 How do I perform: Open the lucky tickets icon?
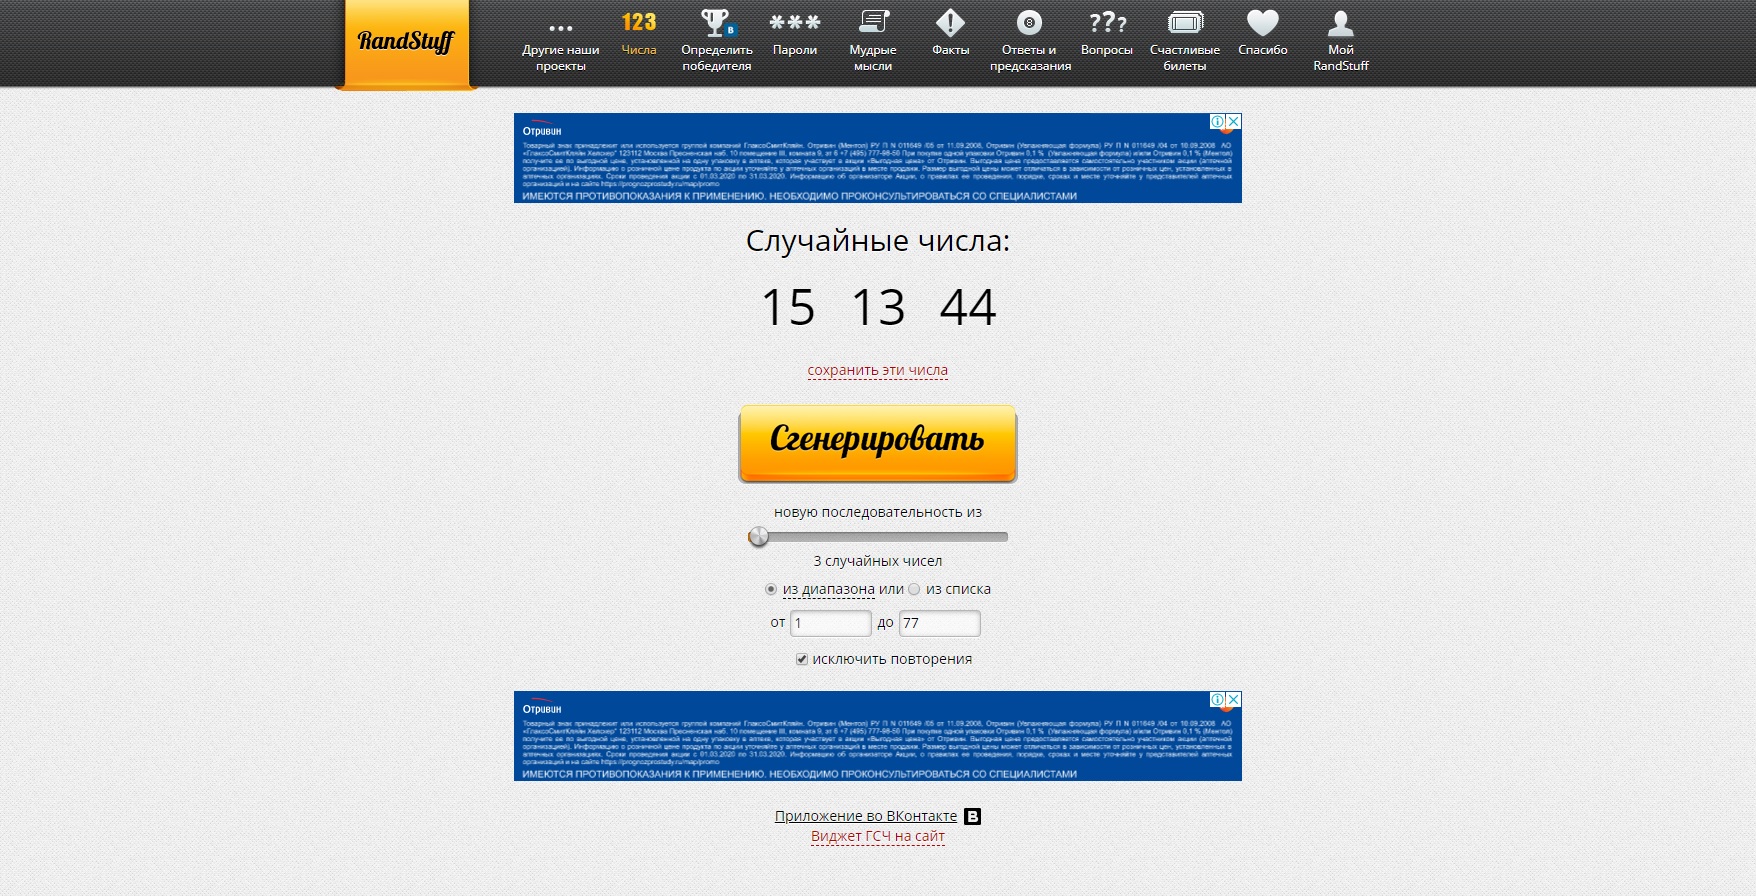[x=1185, y=22]
